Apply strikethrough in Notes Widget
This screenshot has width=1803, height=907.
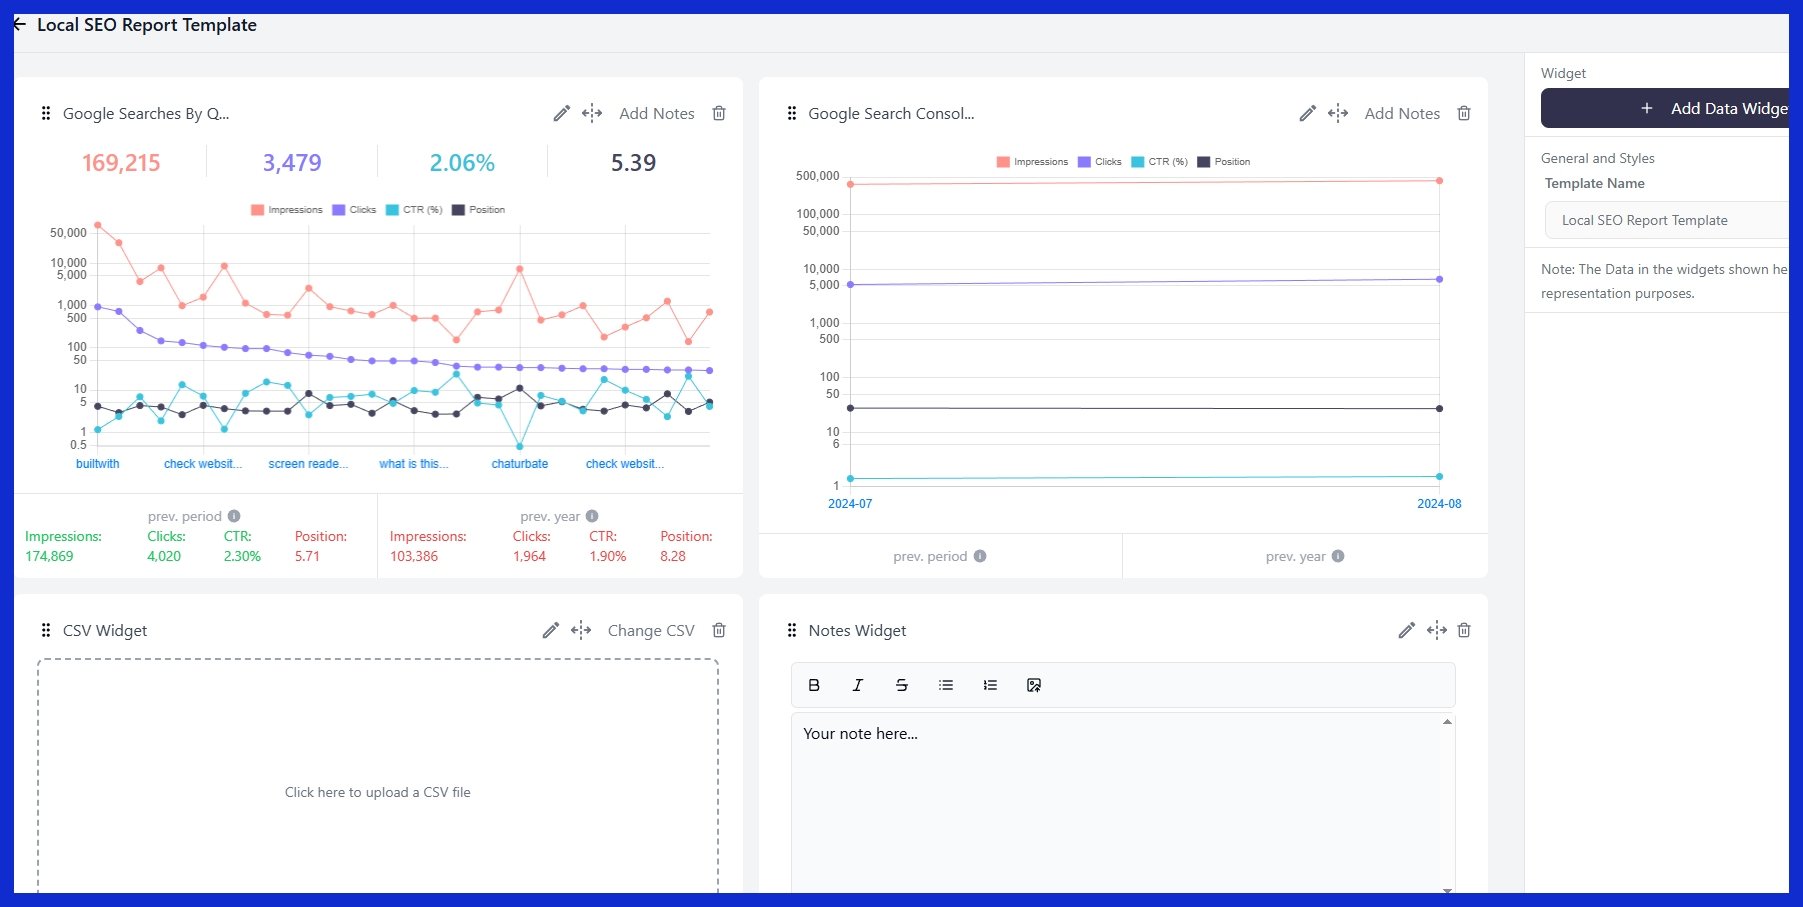(x=901, y=685)
